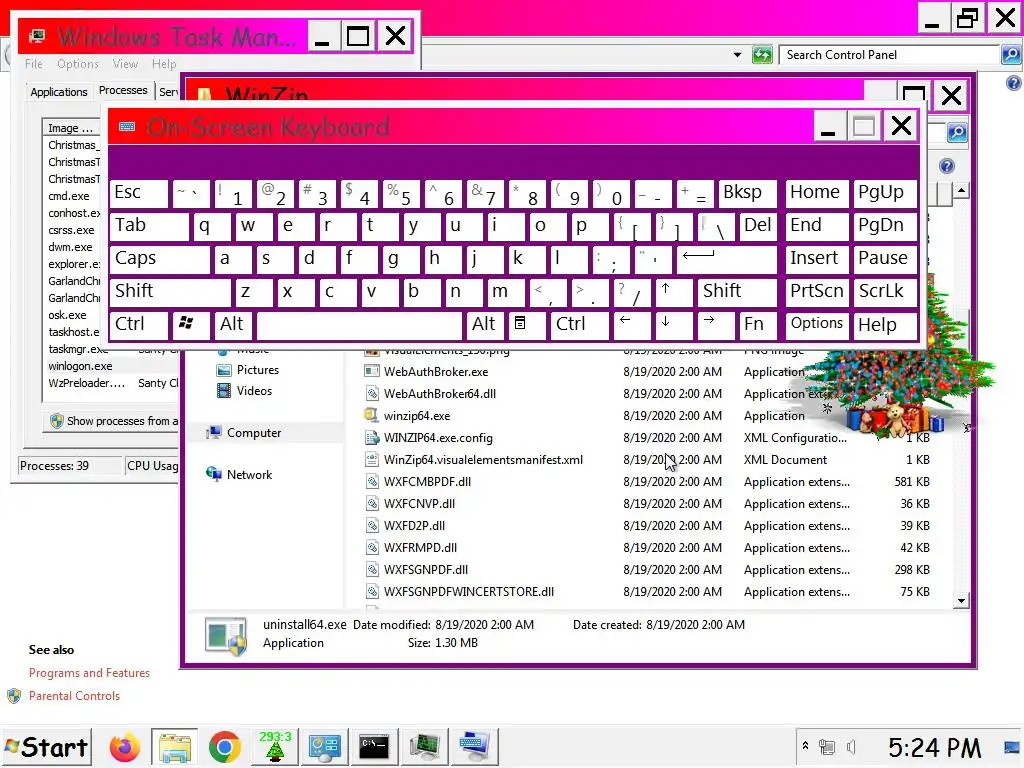Open address bar dropdown in Control Panel
Screen dimensions: 1024x768
point(737,55)
